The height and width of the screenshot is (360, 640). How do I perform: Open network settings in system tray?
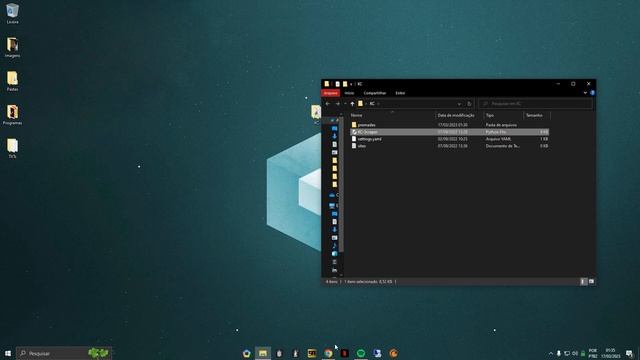click(x=567, y=353)
